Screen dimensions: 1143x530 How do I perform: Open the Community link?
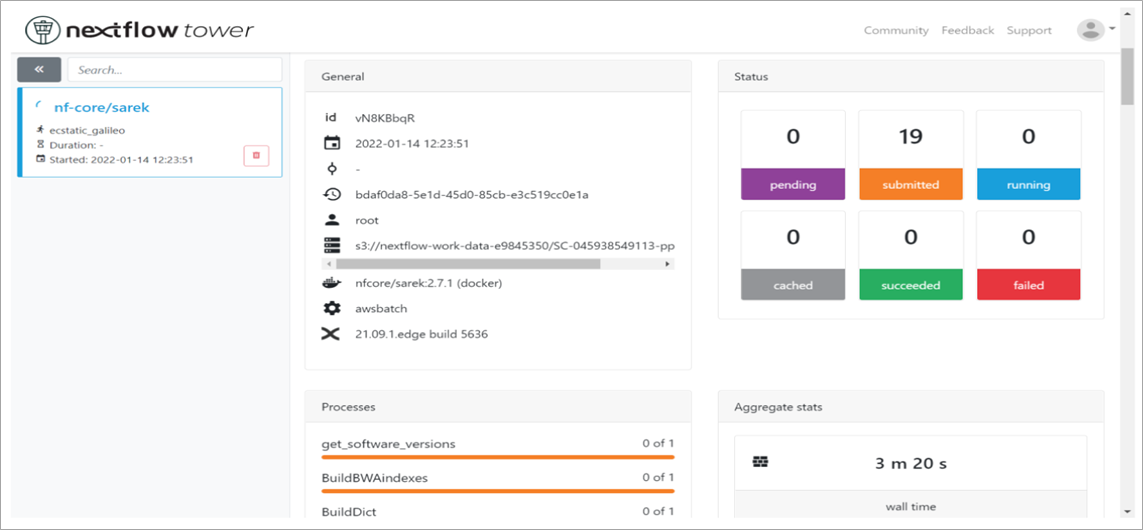click(896, 31)
